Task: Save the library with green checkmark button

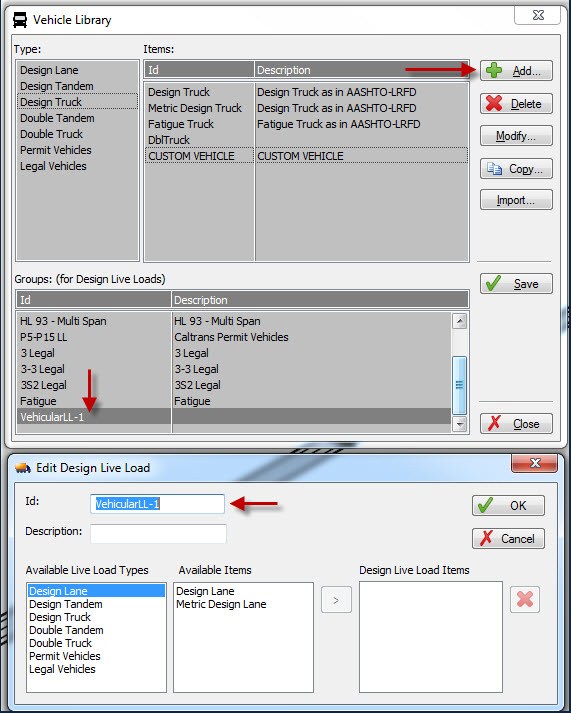Action: click(x=516, y=284)
